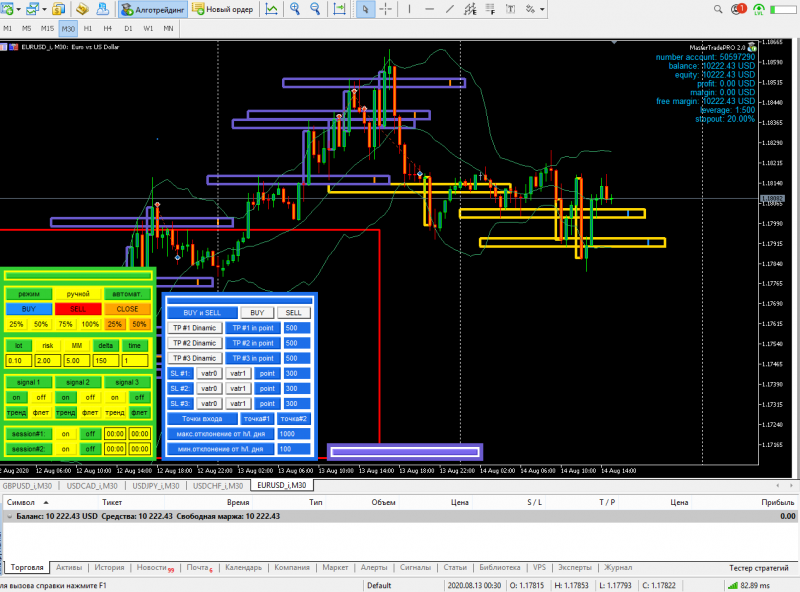Switch mode to автомат.
The height and width of the screenshot is (592, 800).
pos(127,294)
